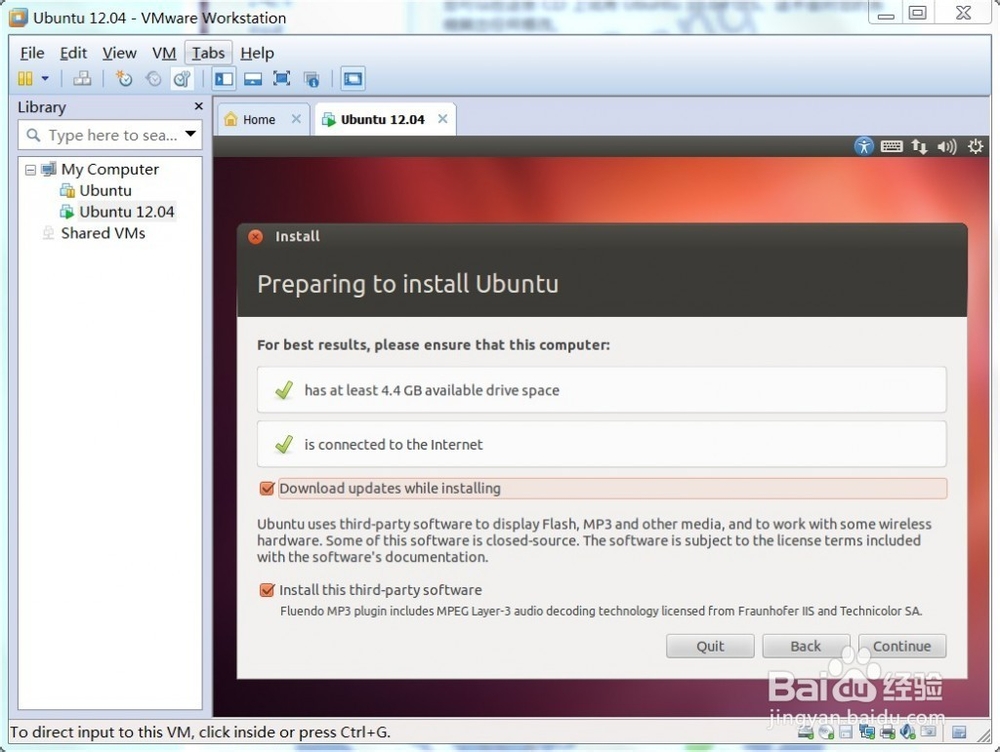The height and width of the screenshot is (752, 1000).
Task: Open the system gear menu in panel
Action: [x=975, y=146]
